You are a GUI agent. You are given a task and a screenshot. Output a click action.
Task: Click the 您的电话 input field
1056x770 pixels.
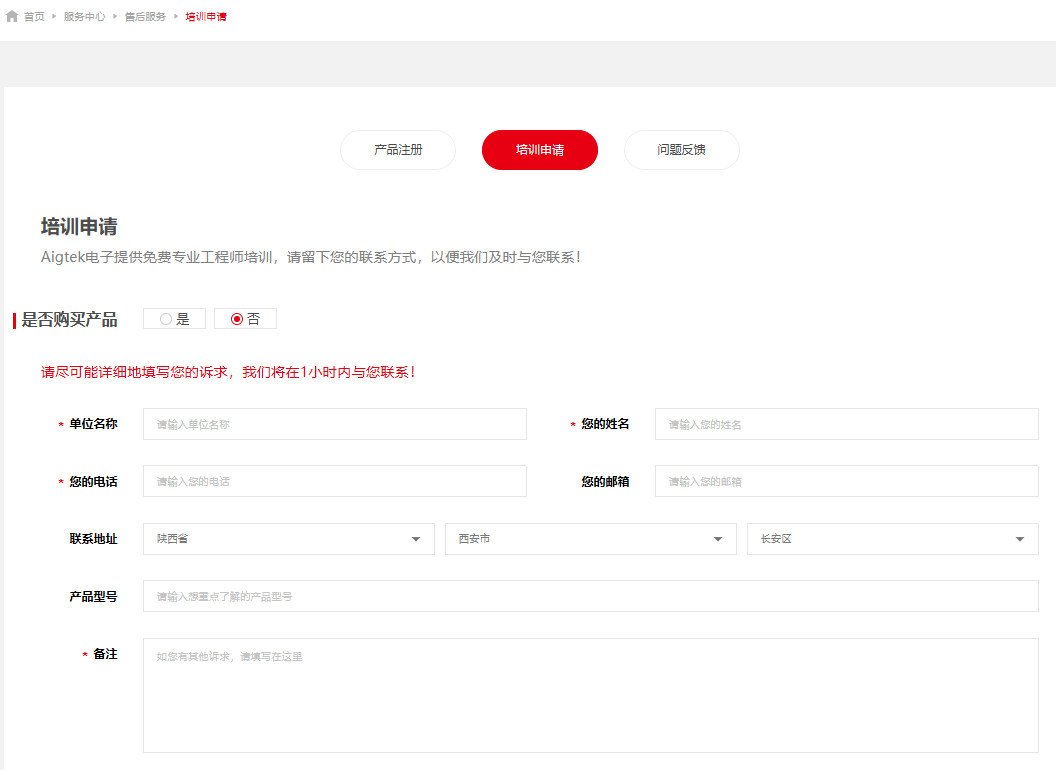(334, 481)
